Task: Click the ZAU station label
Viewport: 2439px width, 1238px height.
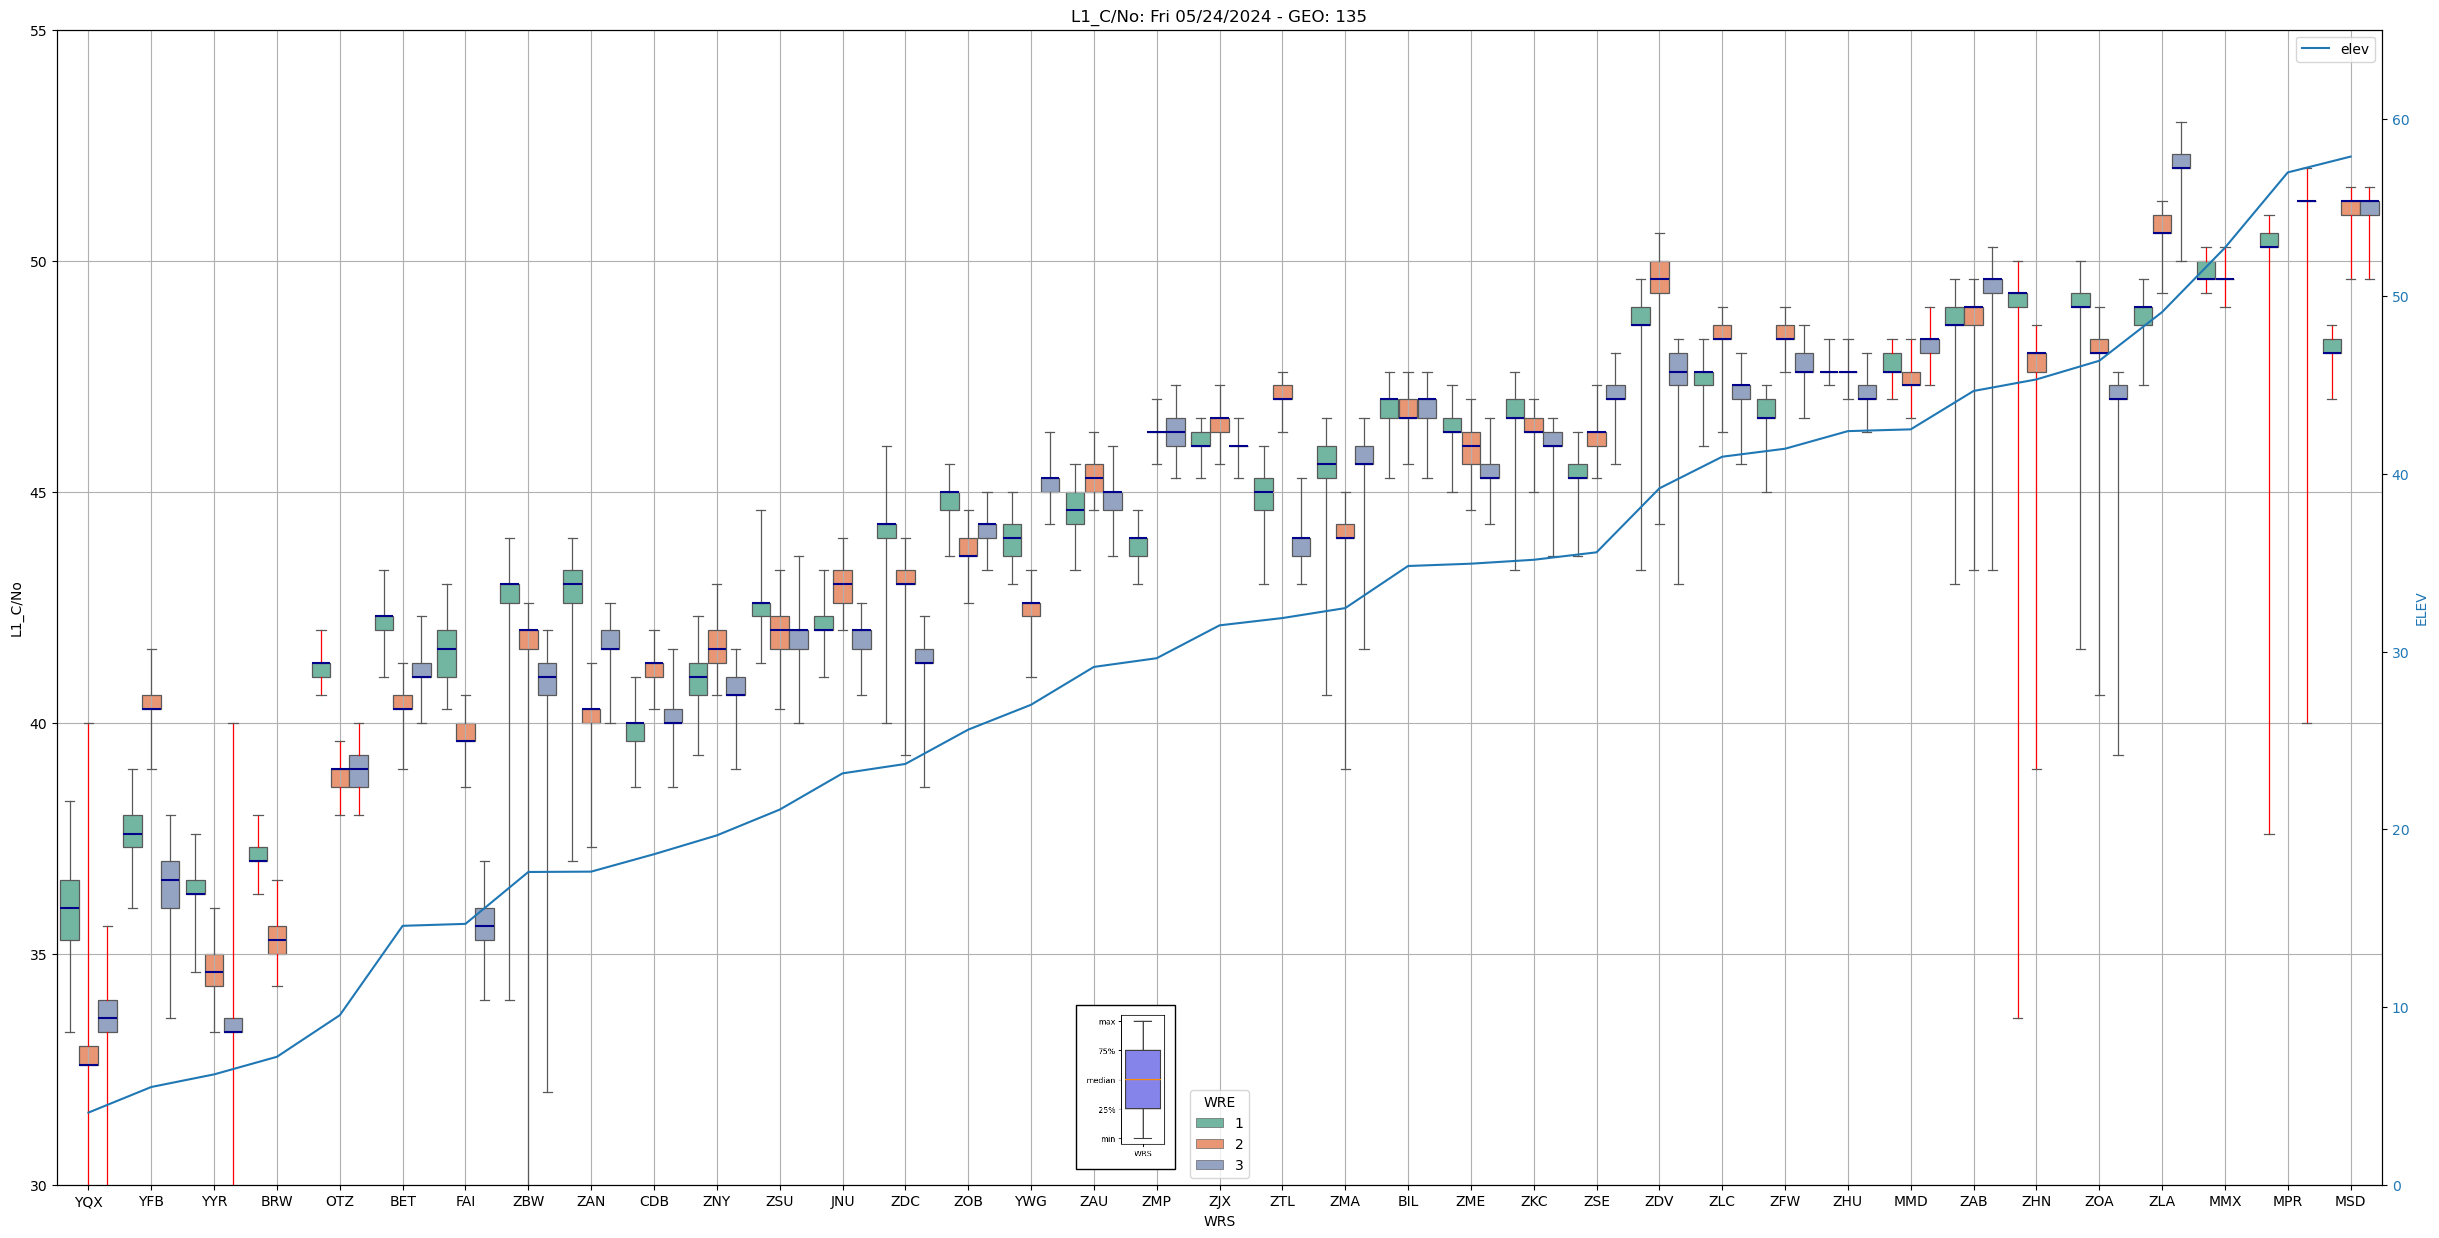Action: point(1094,1201)
